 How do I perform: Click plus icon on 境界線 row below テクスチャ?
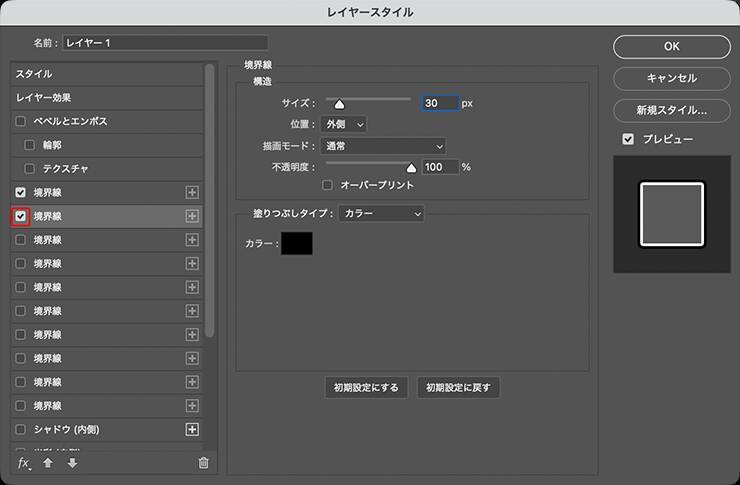192,192
